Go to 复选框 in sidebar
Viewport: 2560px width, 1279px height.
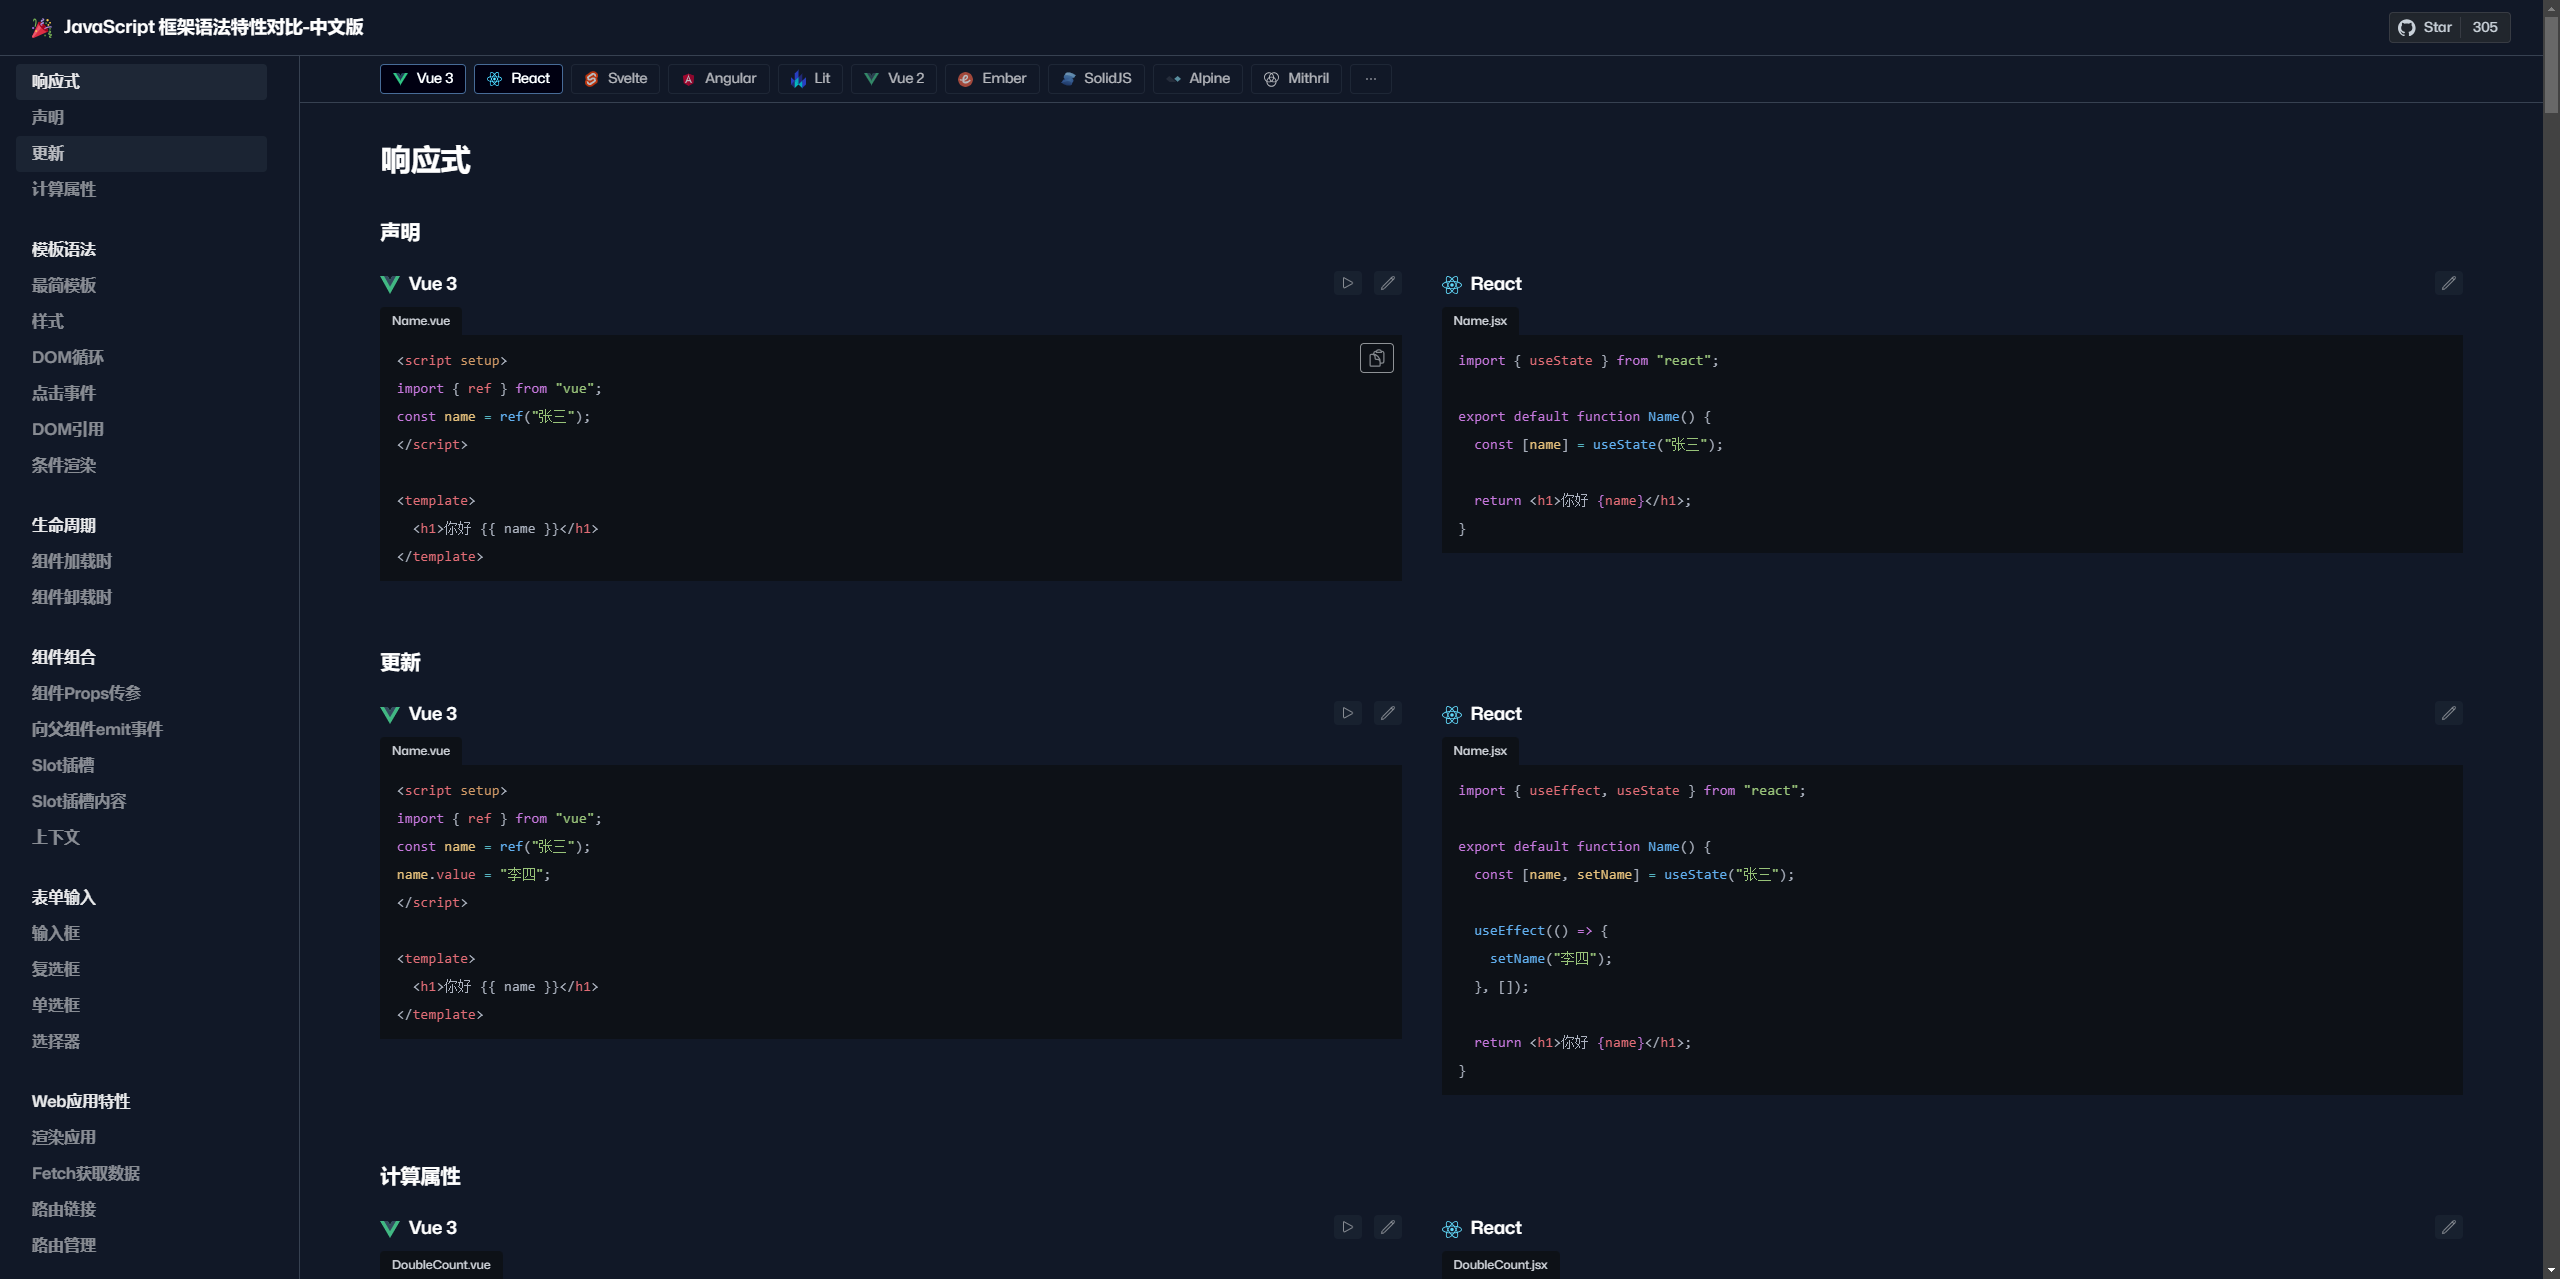141,969
